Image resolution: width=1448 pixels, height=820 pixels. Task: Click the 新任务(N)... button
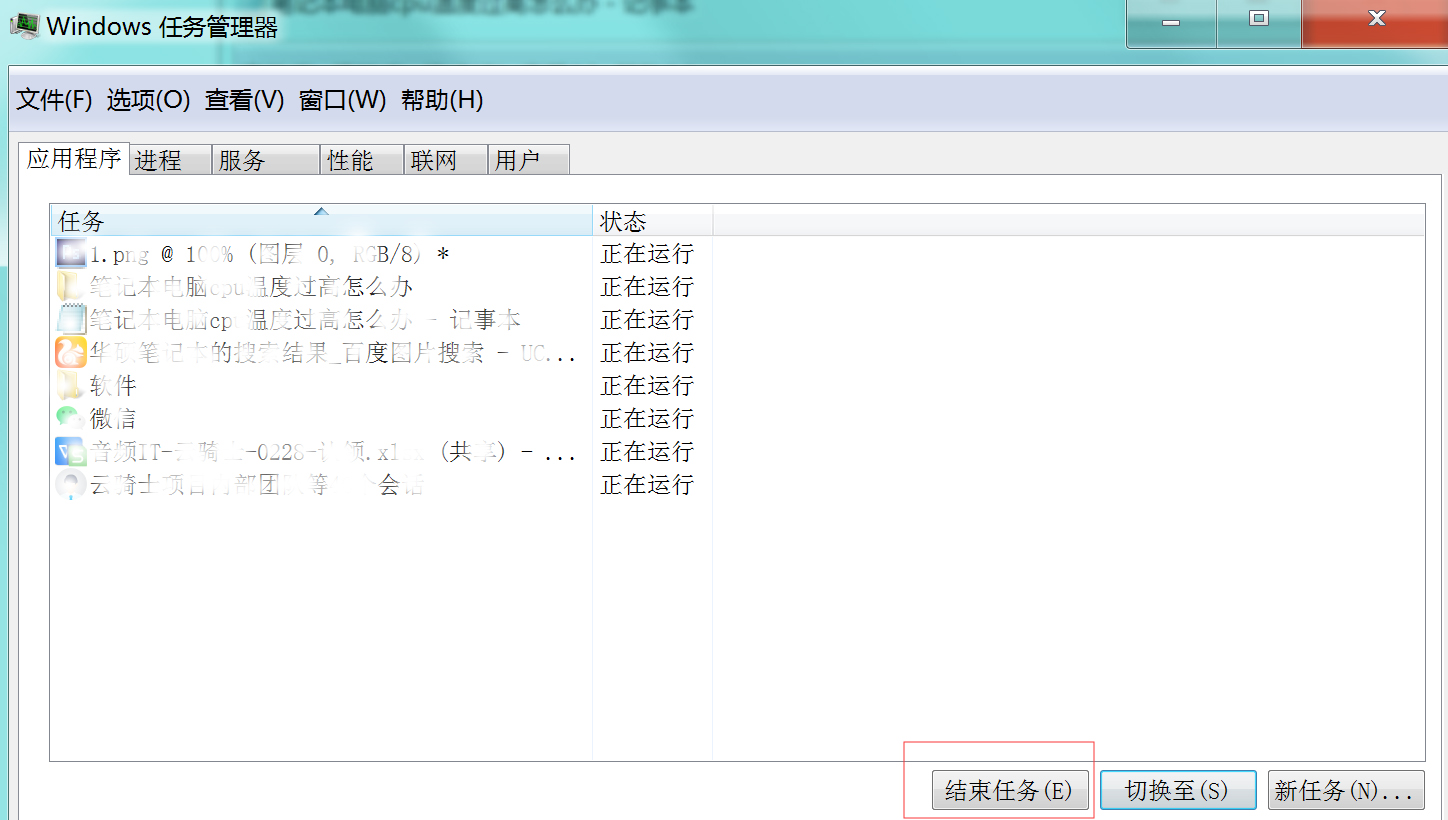point(1346,790)
